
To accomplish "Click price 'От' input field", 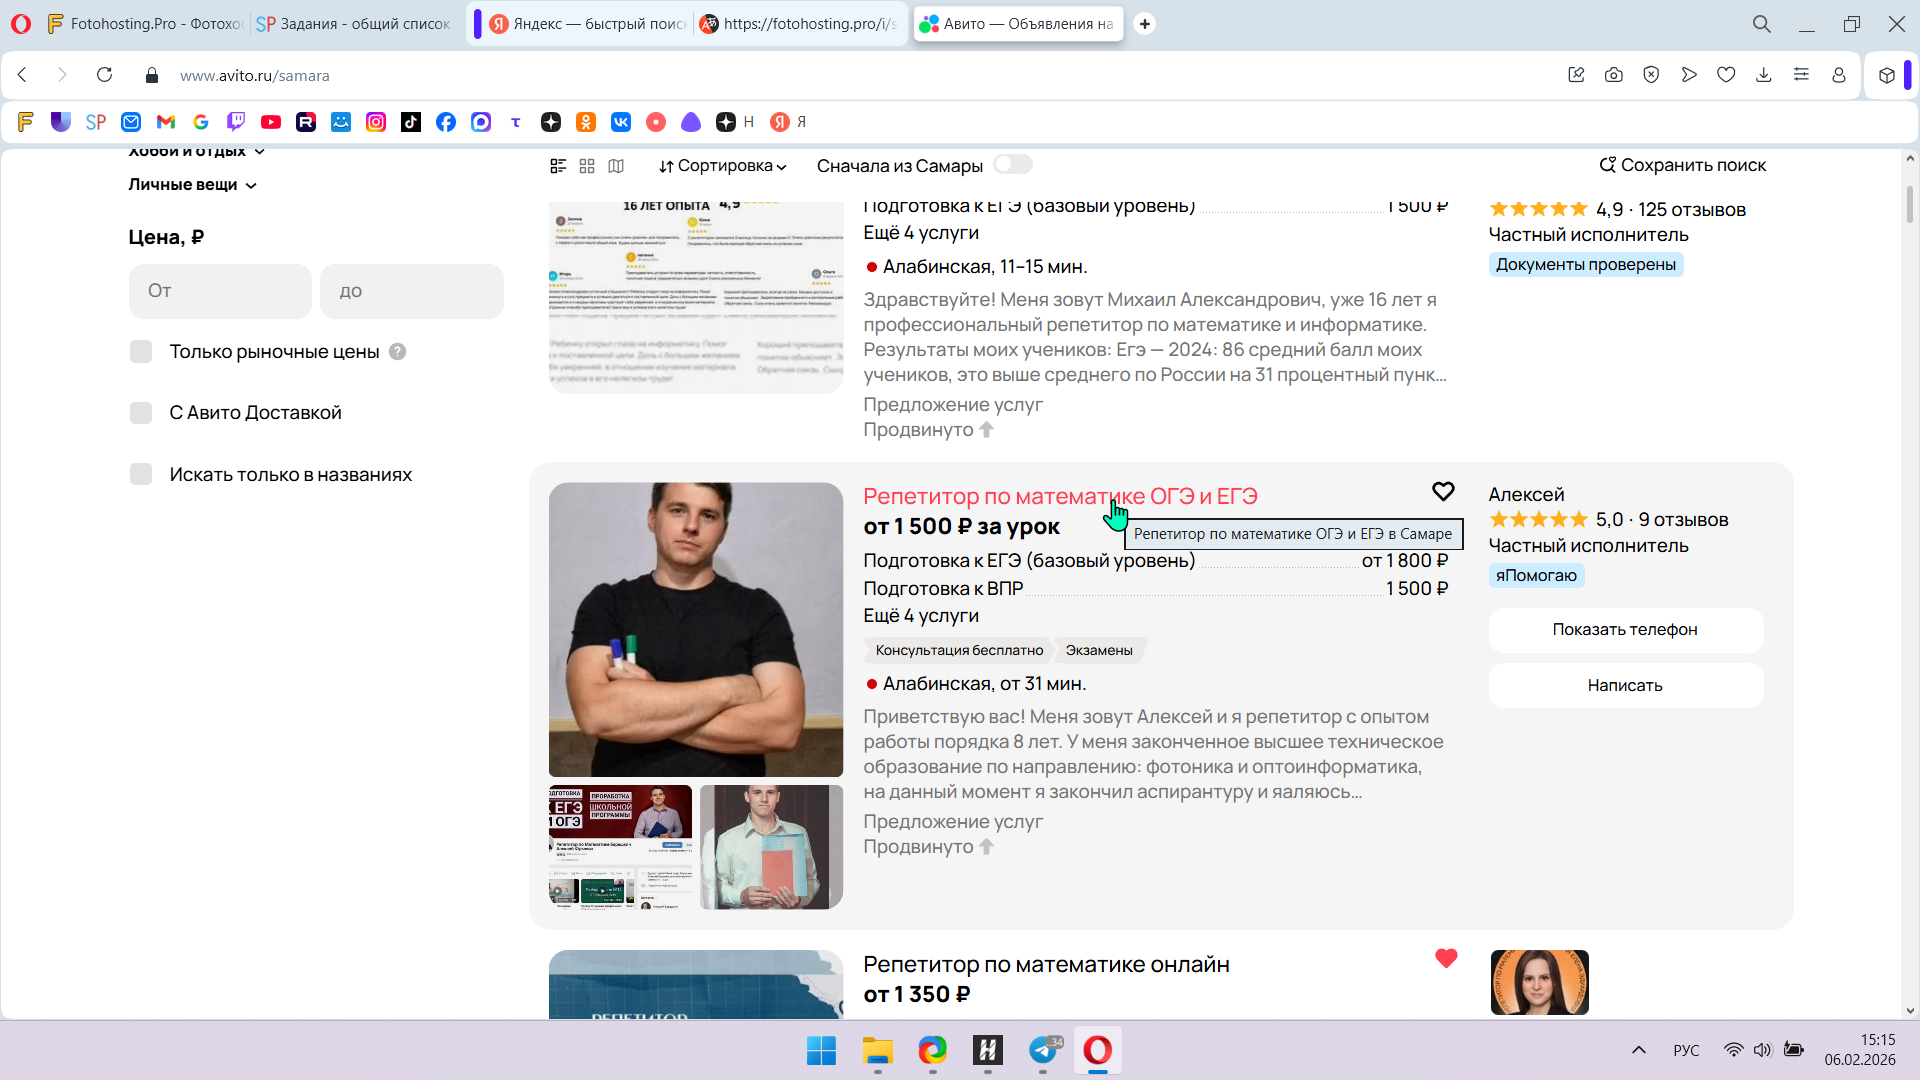I will [x=220, y=291].
